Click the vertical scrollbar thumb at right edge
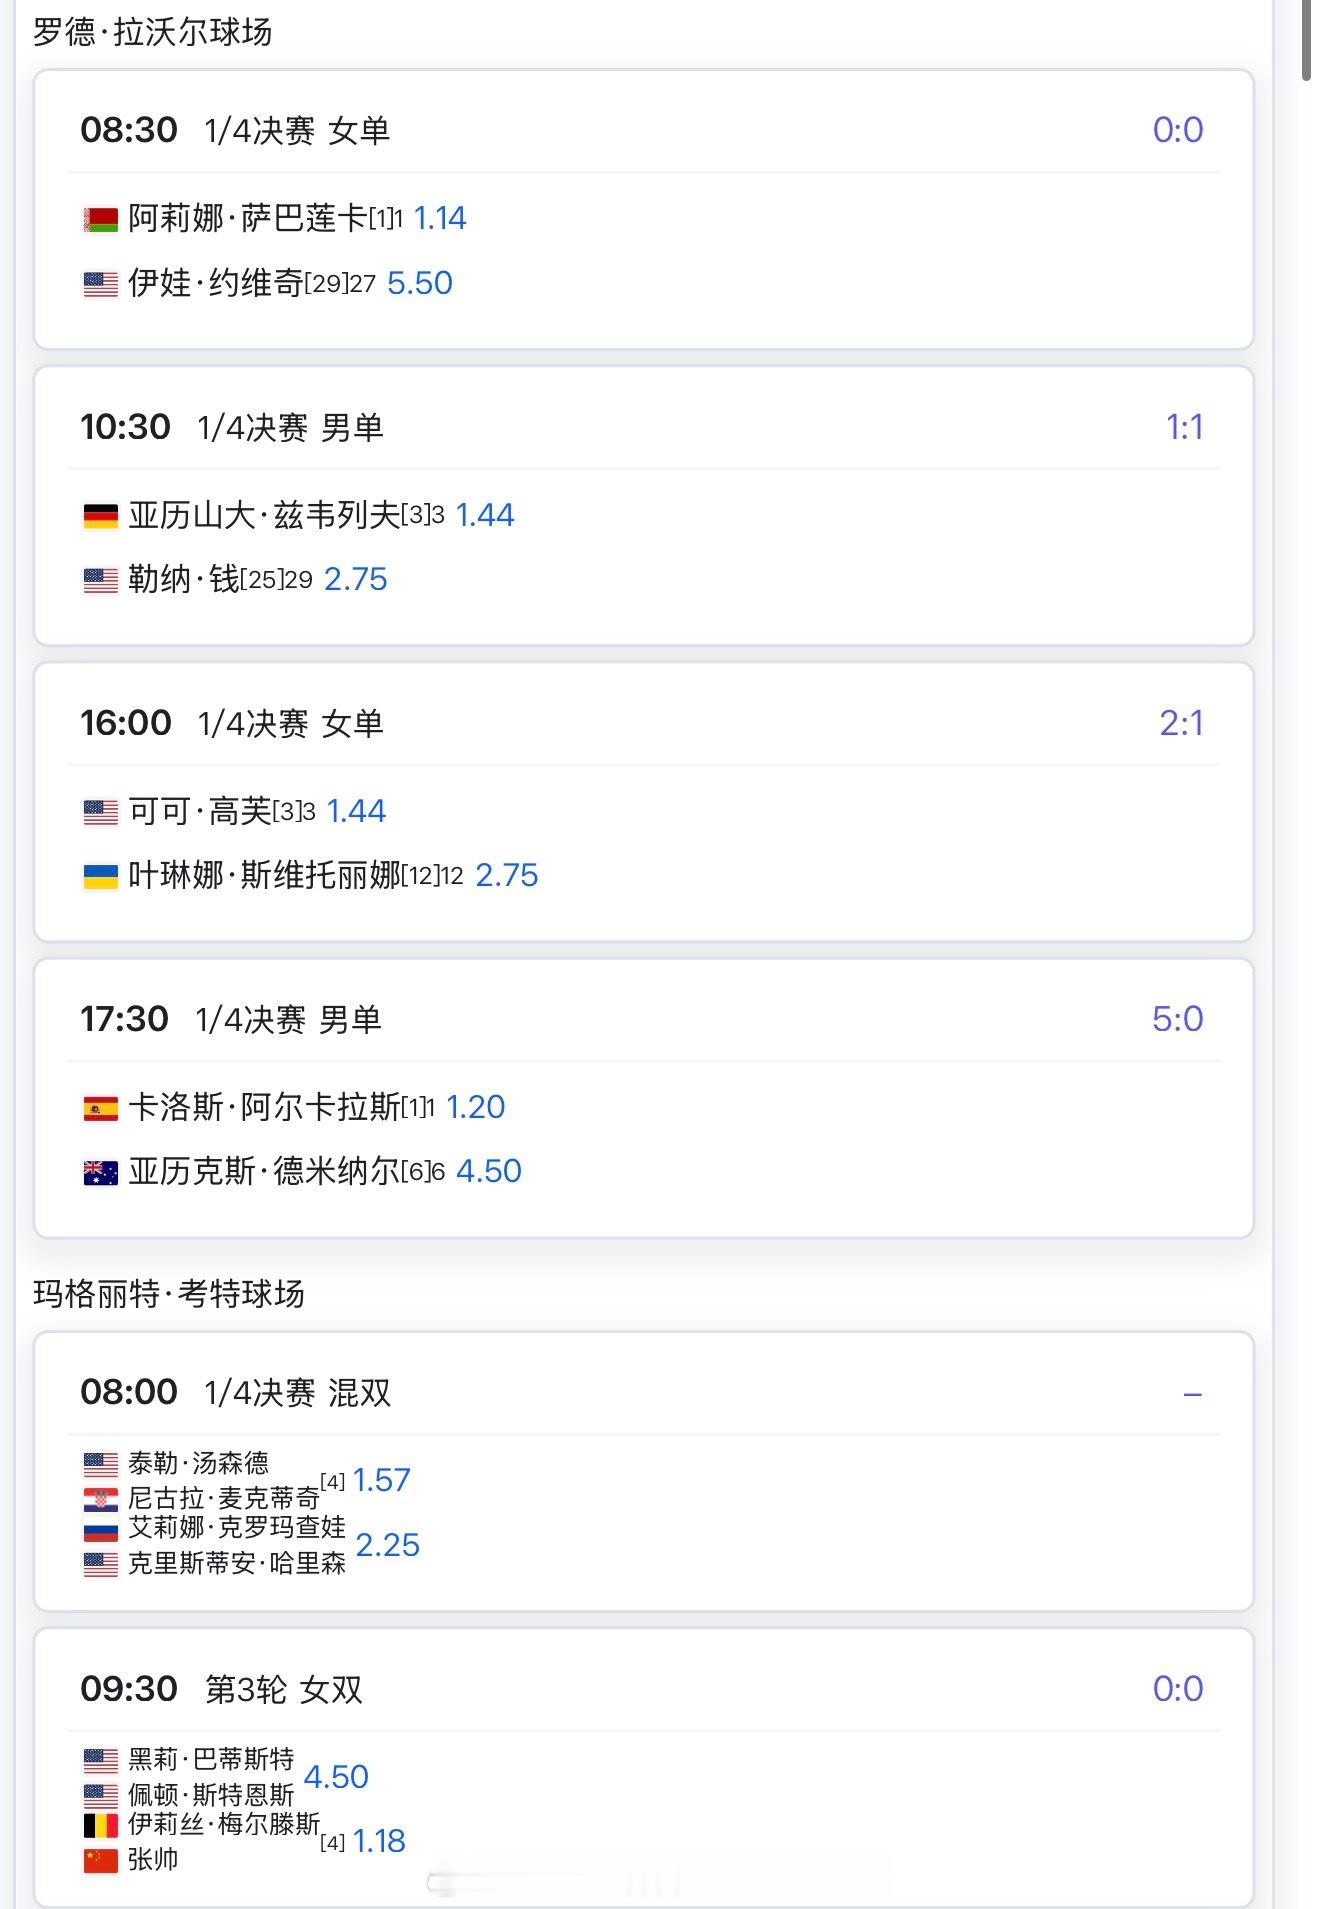 1307,40
